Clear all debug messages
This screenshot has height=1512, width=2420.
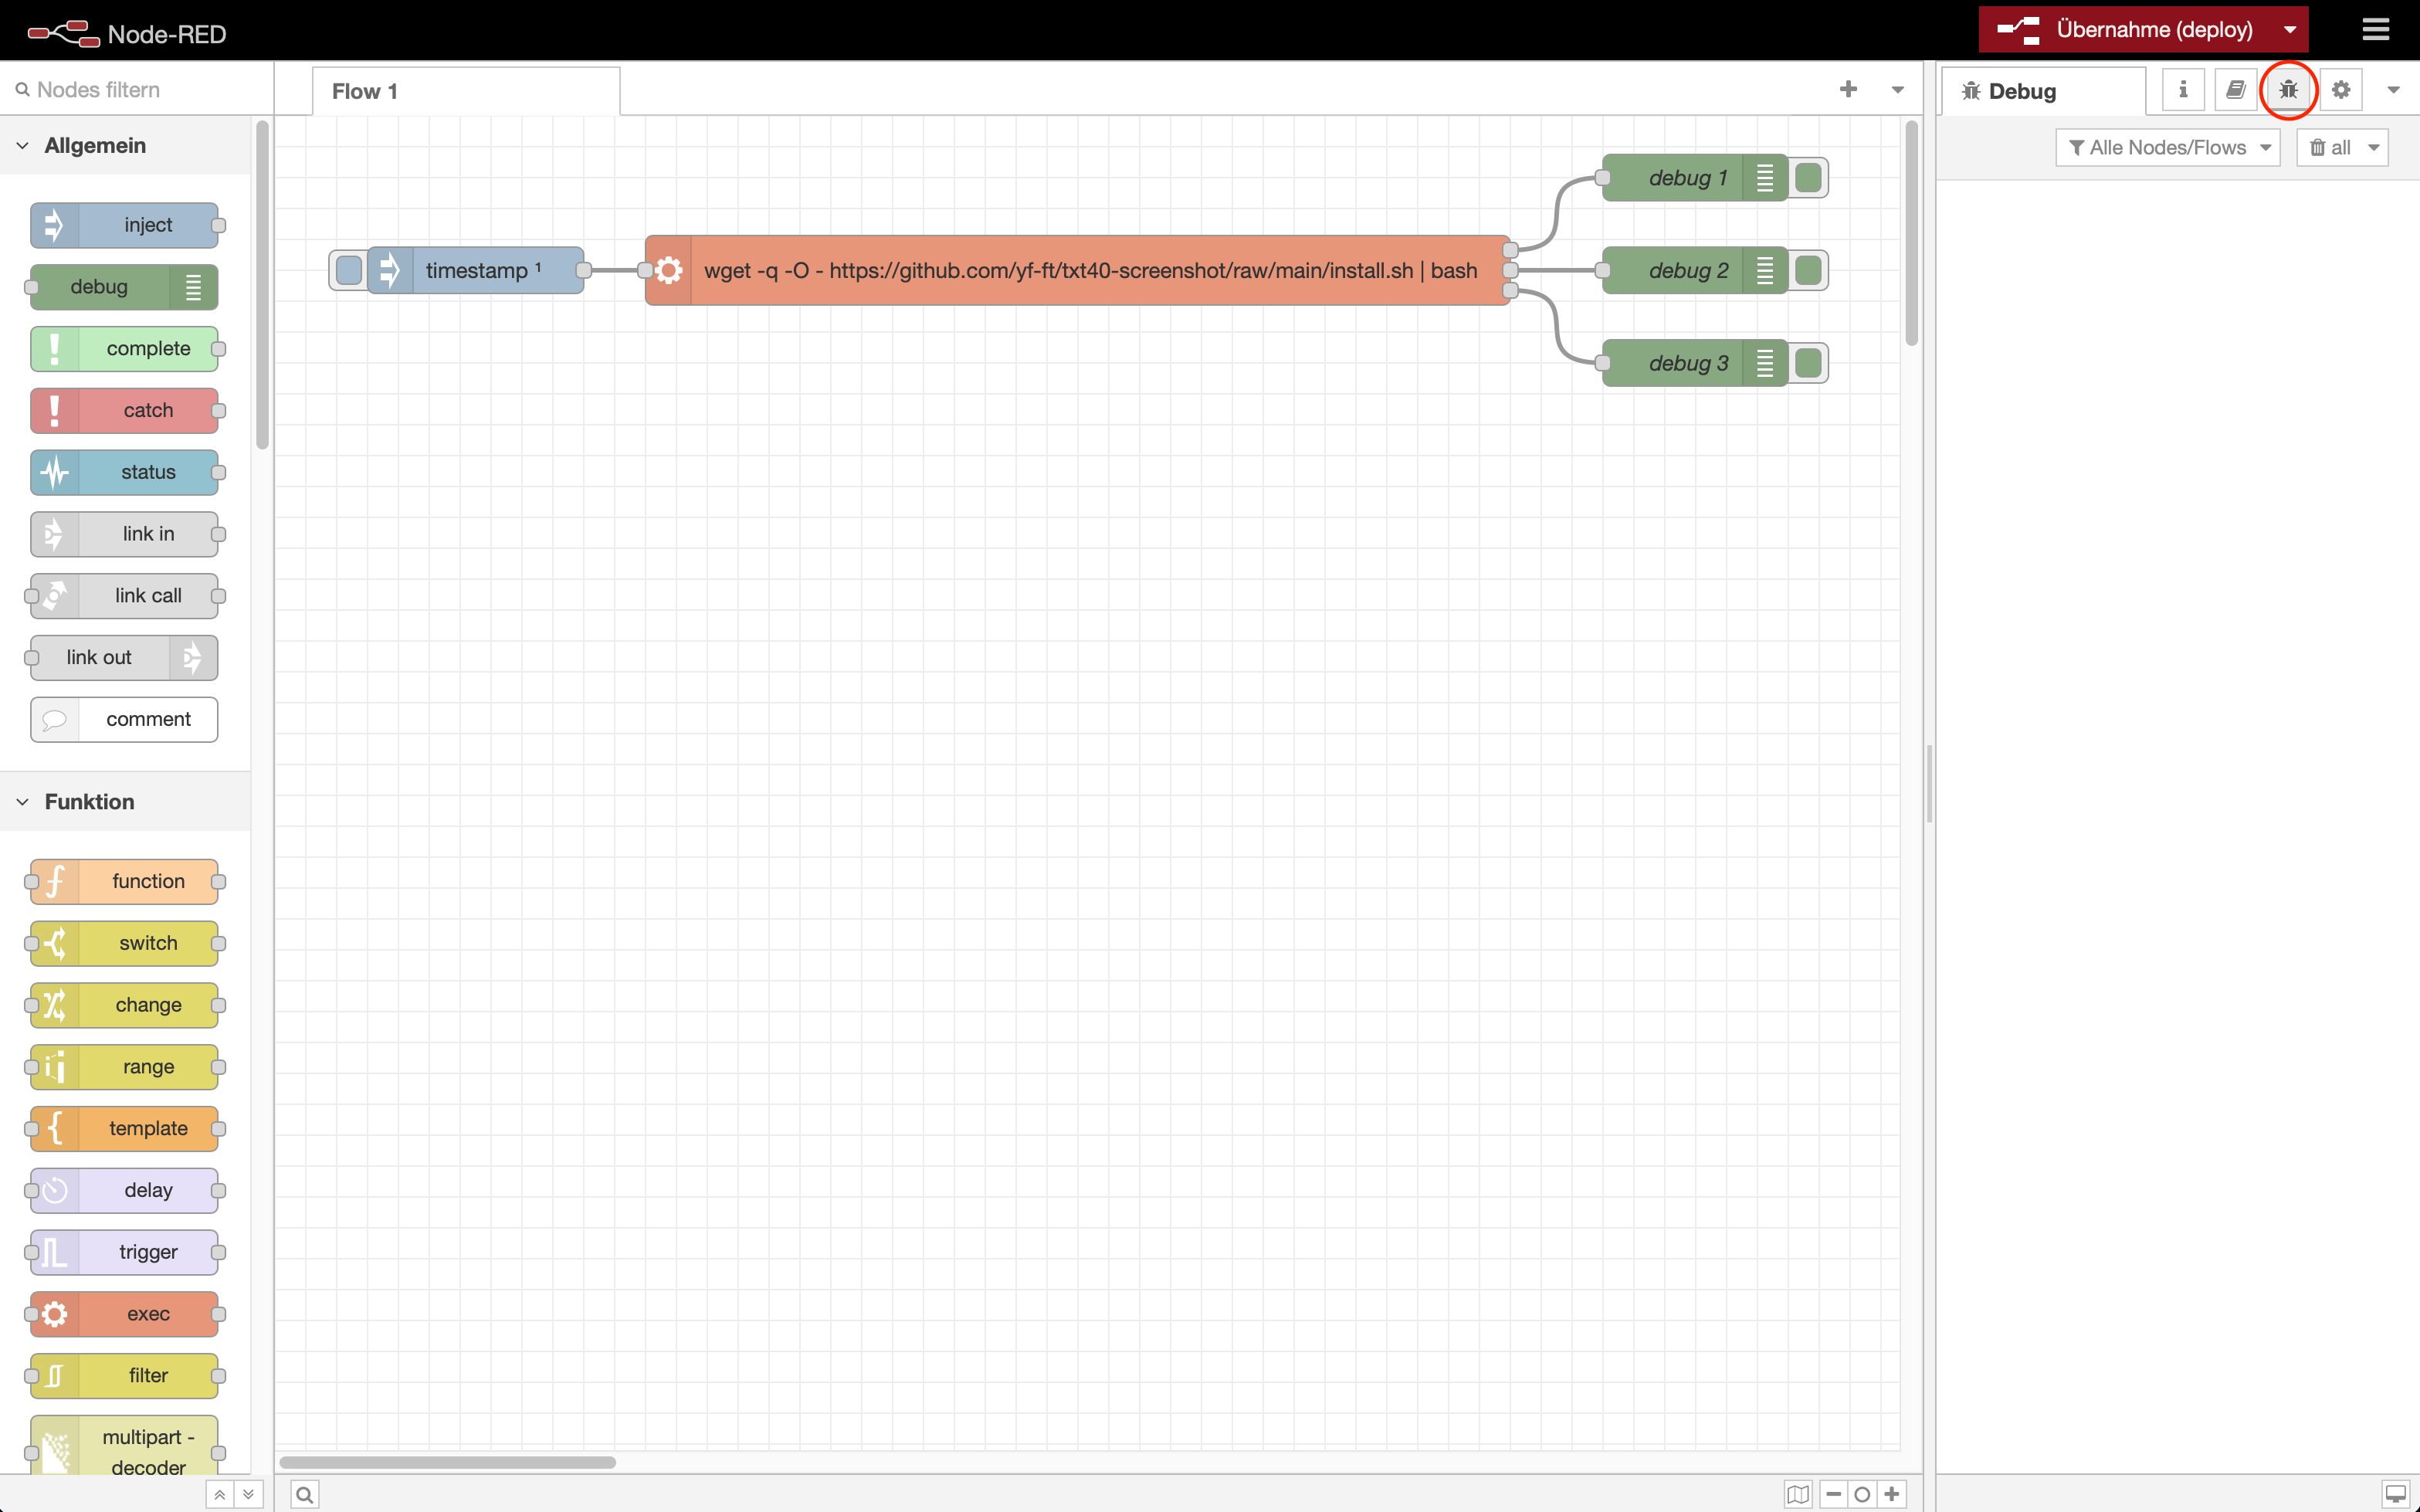(x=2329, y=148)
